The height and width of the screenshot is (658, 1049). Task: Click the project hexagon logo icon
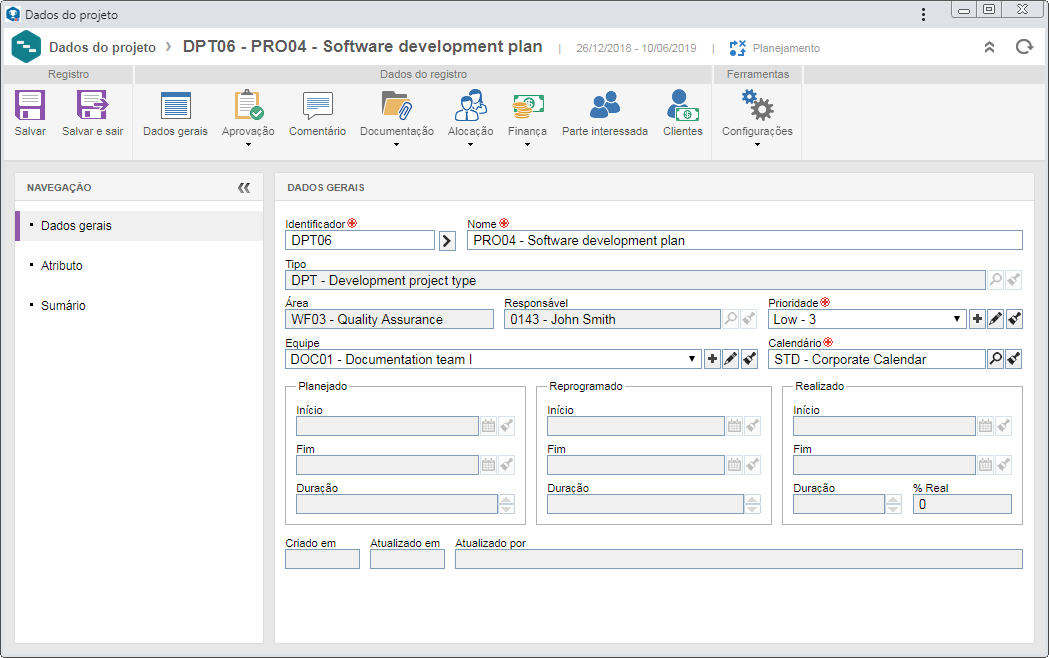pos(26,47)
